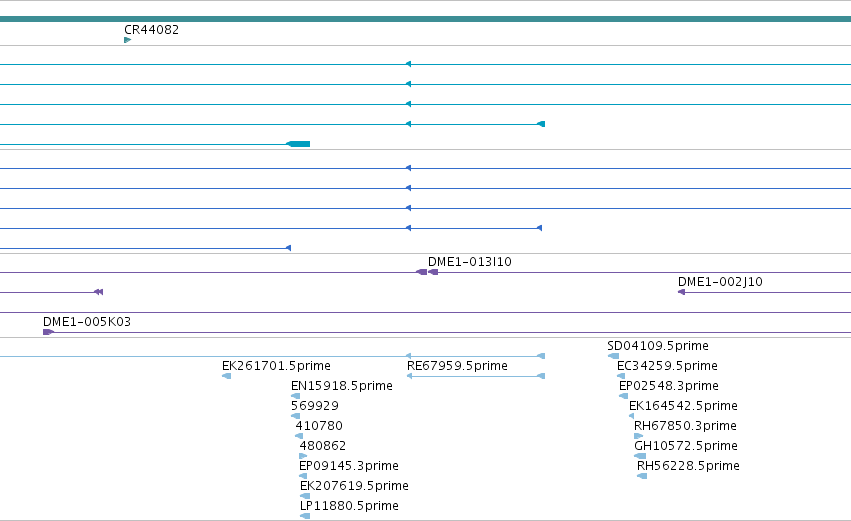851x521 pixels.
Task: Click the CR44082 gene label
Action: tap(151, 30)
